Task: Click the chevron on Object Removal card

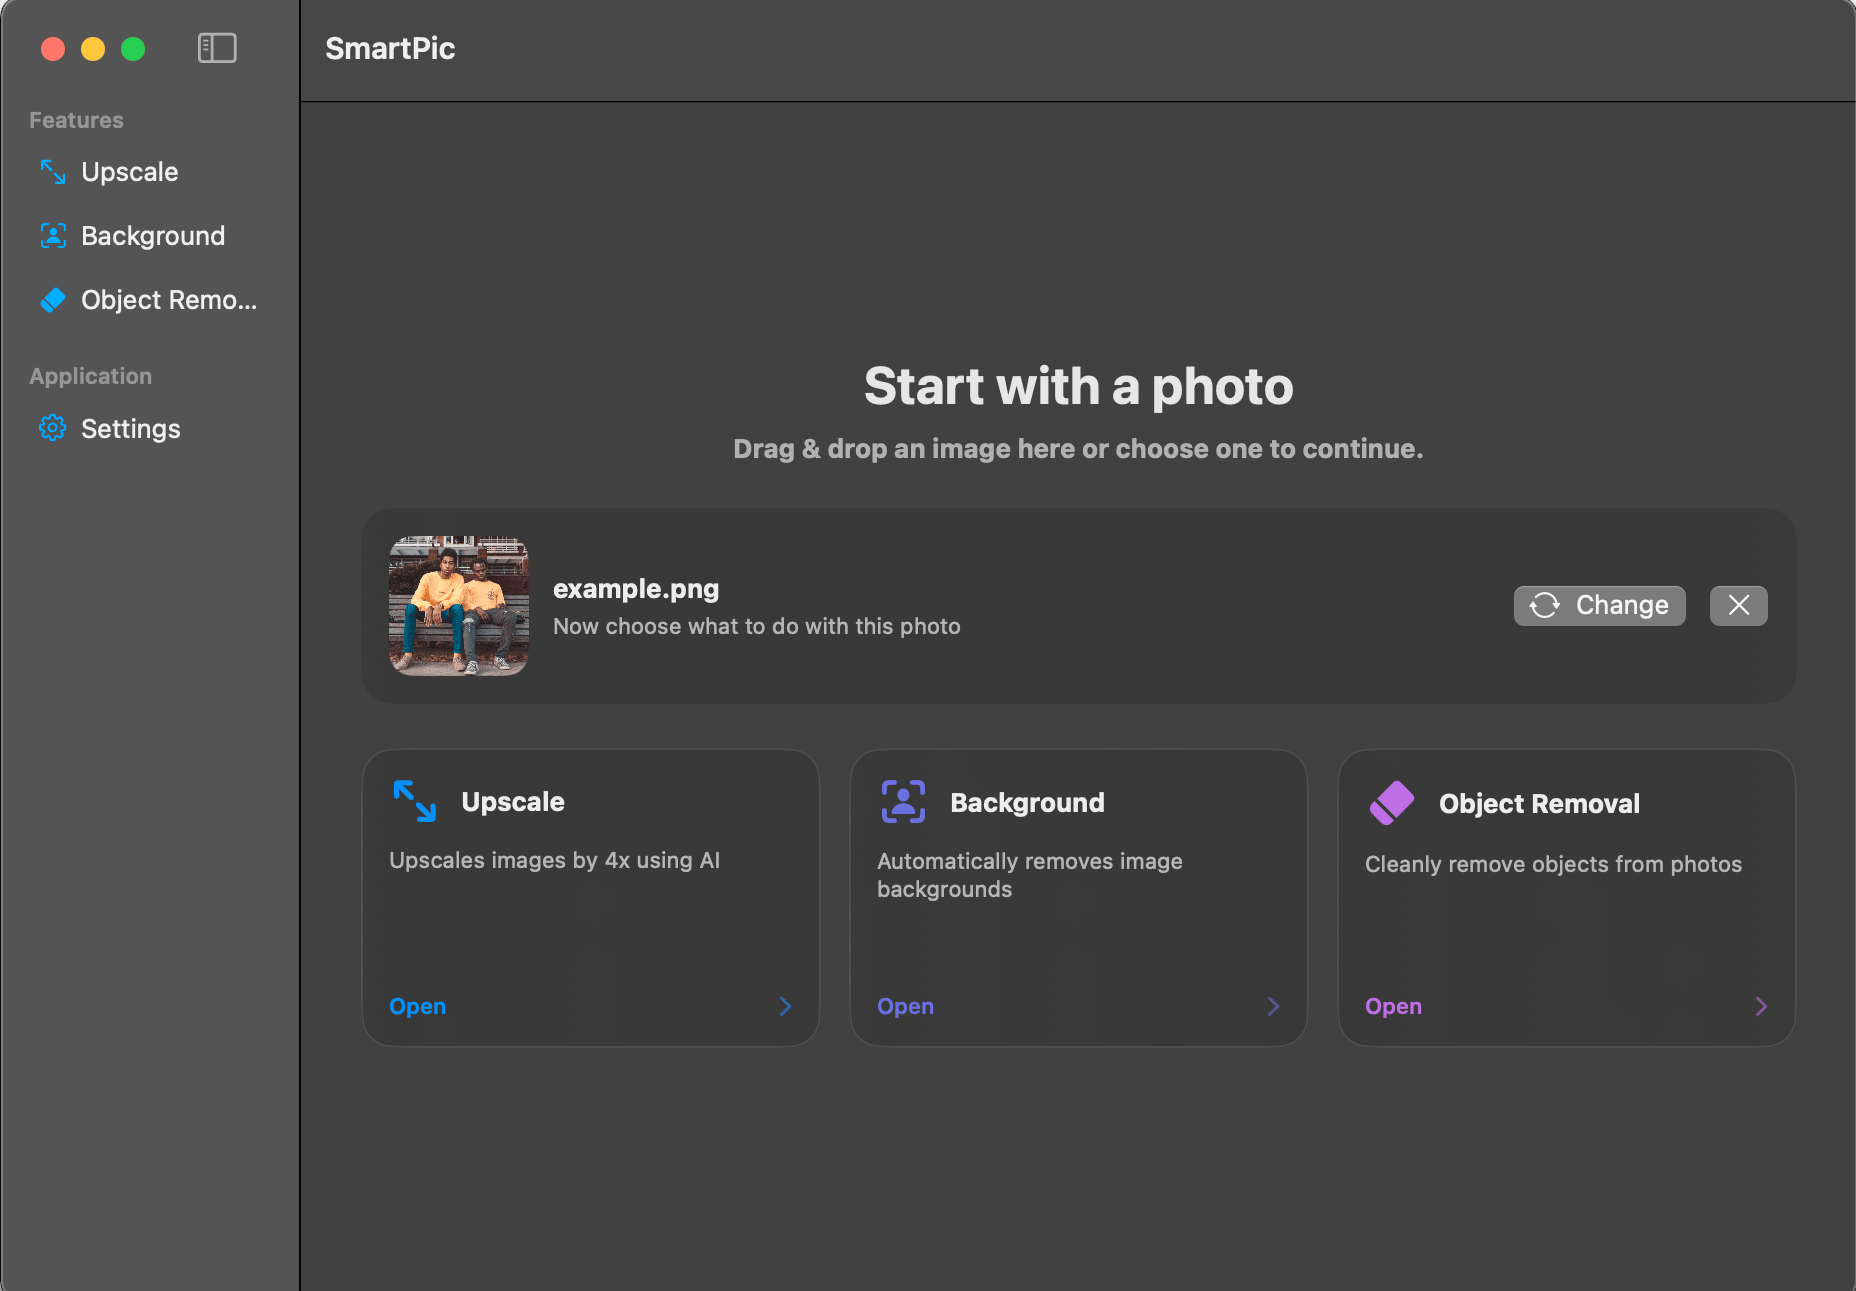Action: [x=1761, y=1006]
